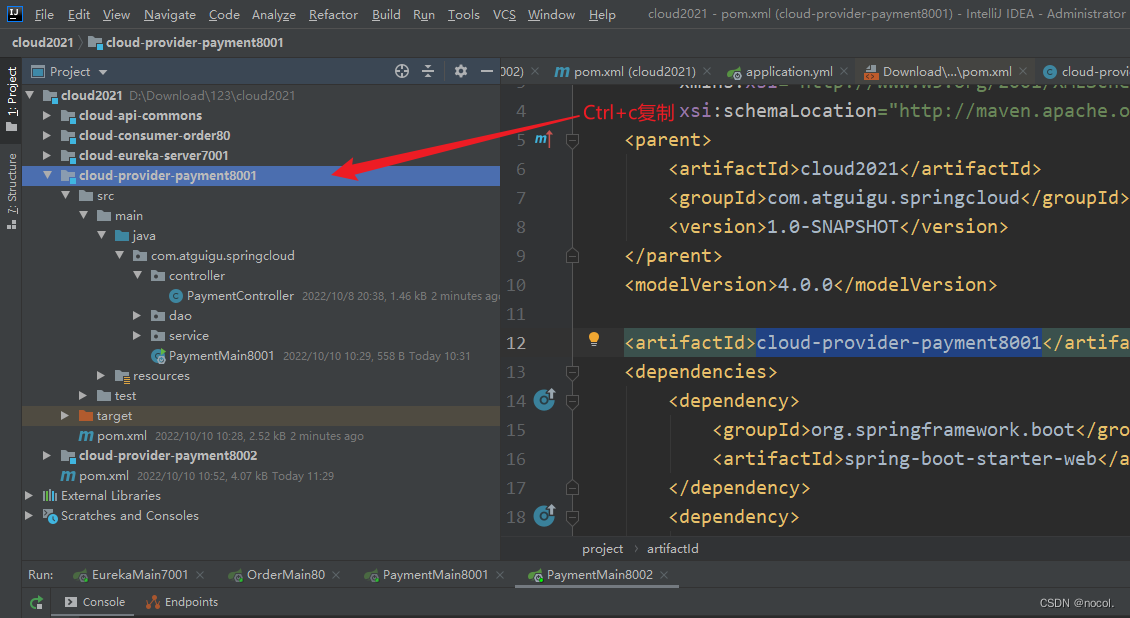Fold the parent tag on line 5

point(572,140)
